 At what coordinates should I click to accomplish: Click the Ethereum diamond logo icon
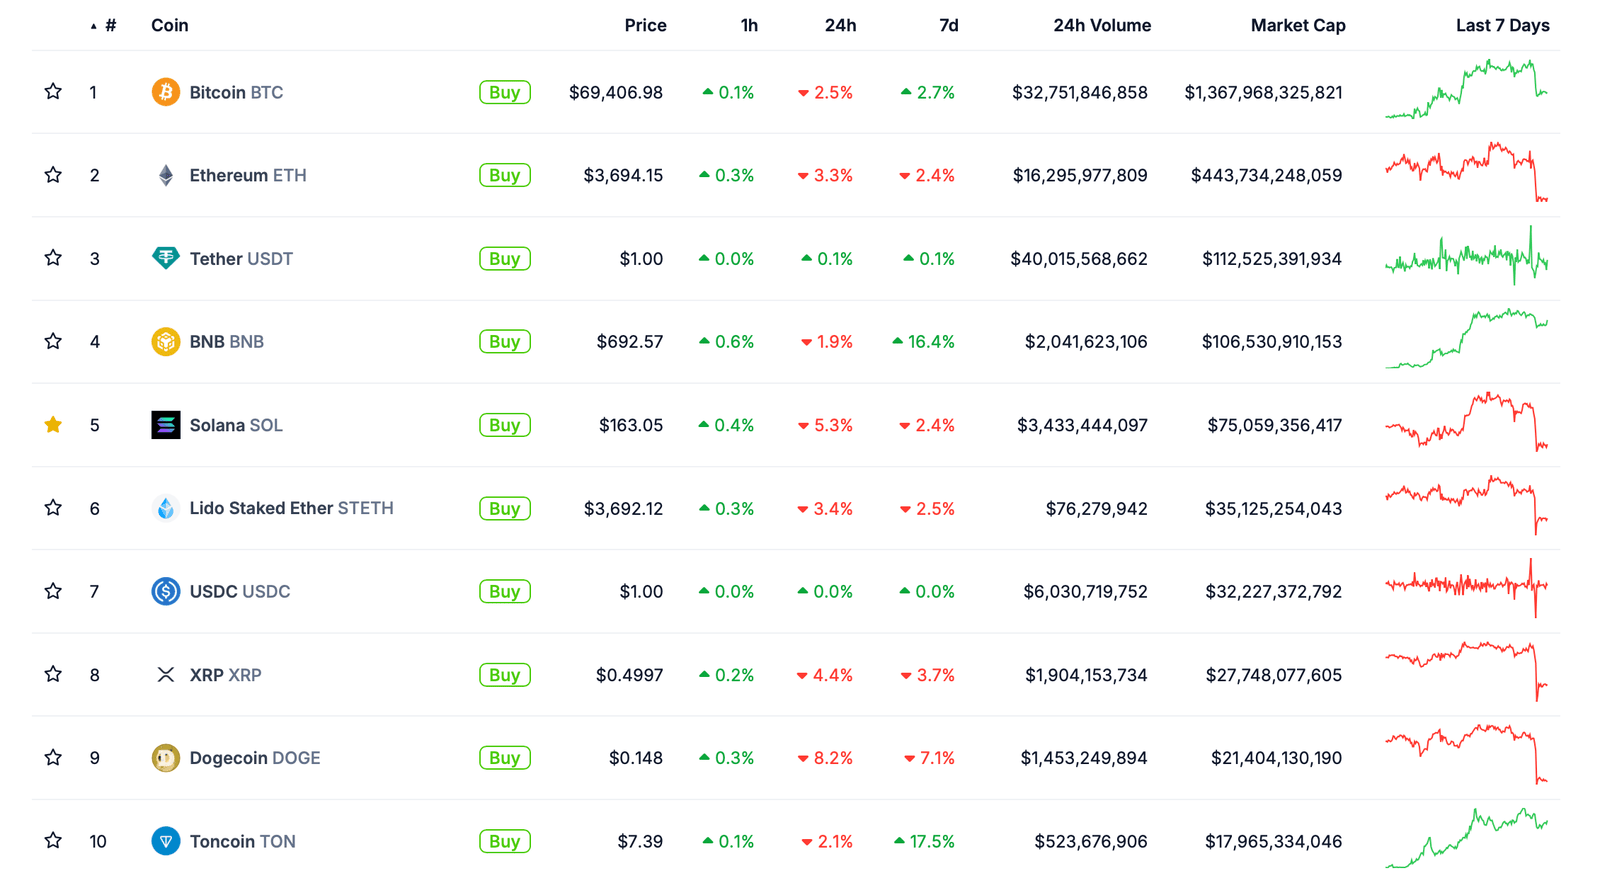[165, 175]
